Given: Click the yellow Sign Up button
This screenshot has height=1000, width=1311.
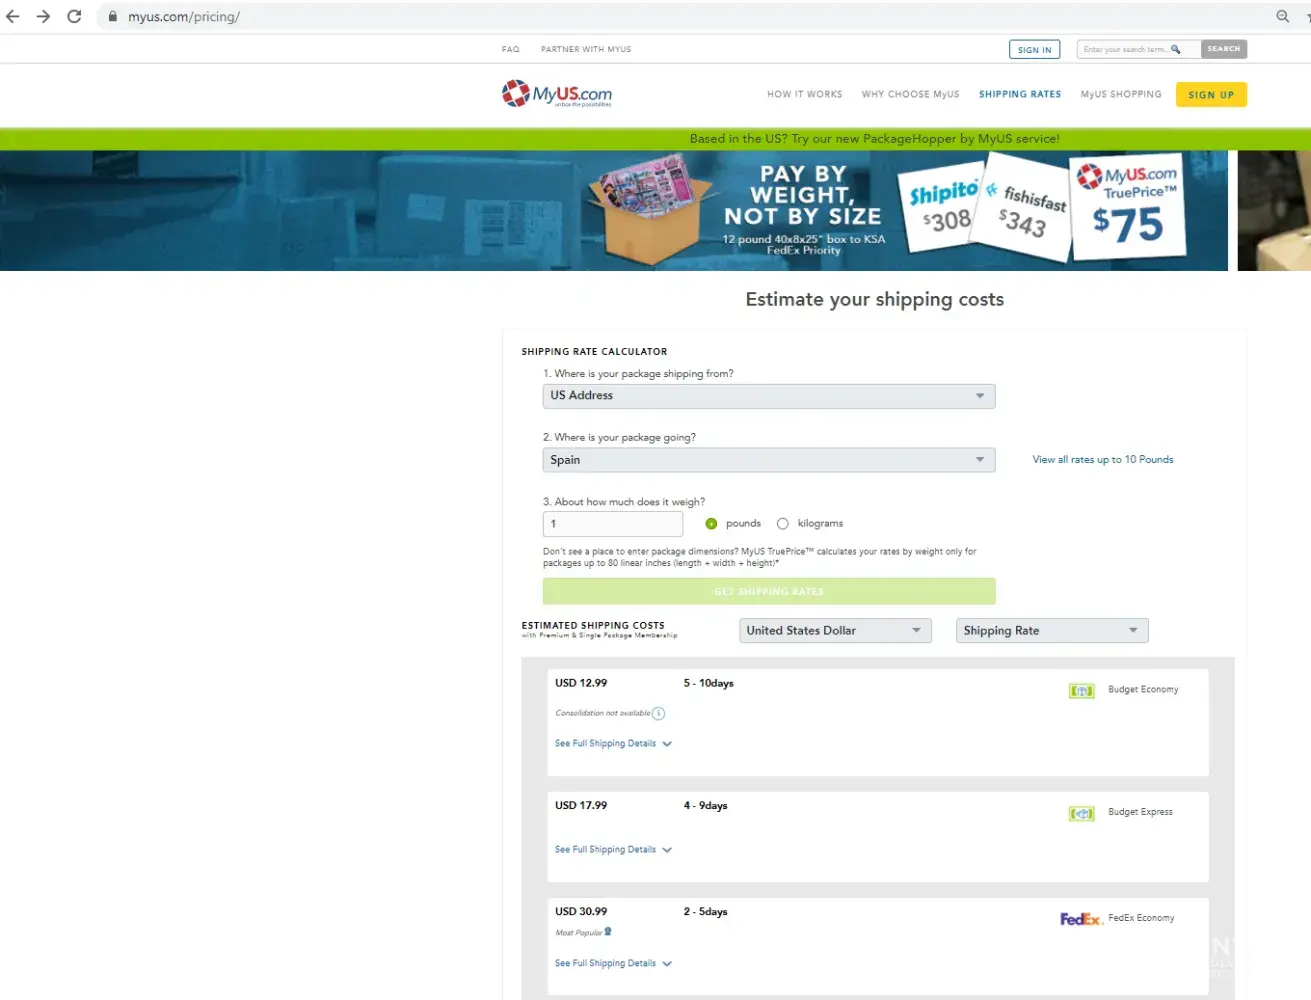Looking at the screenshot, I should click(x=1210, y=95).
